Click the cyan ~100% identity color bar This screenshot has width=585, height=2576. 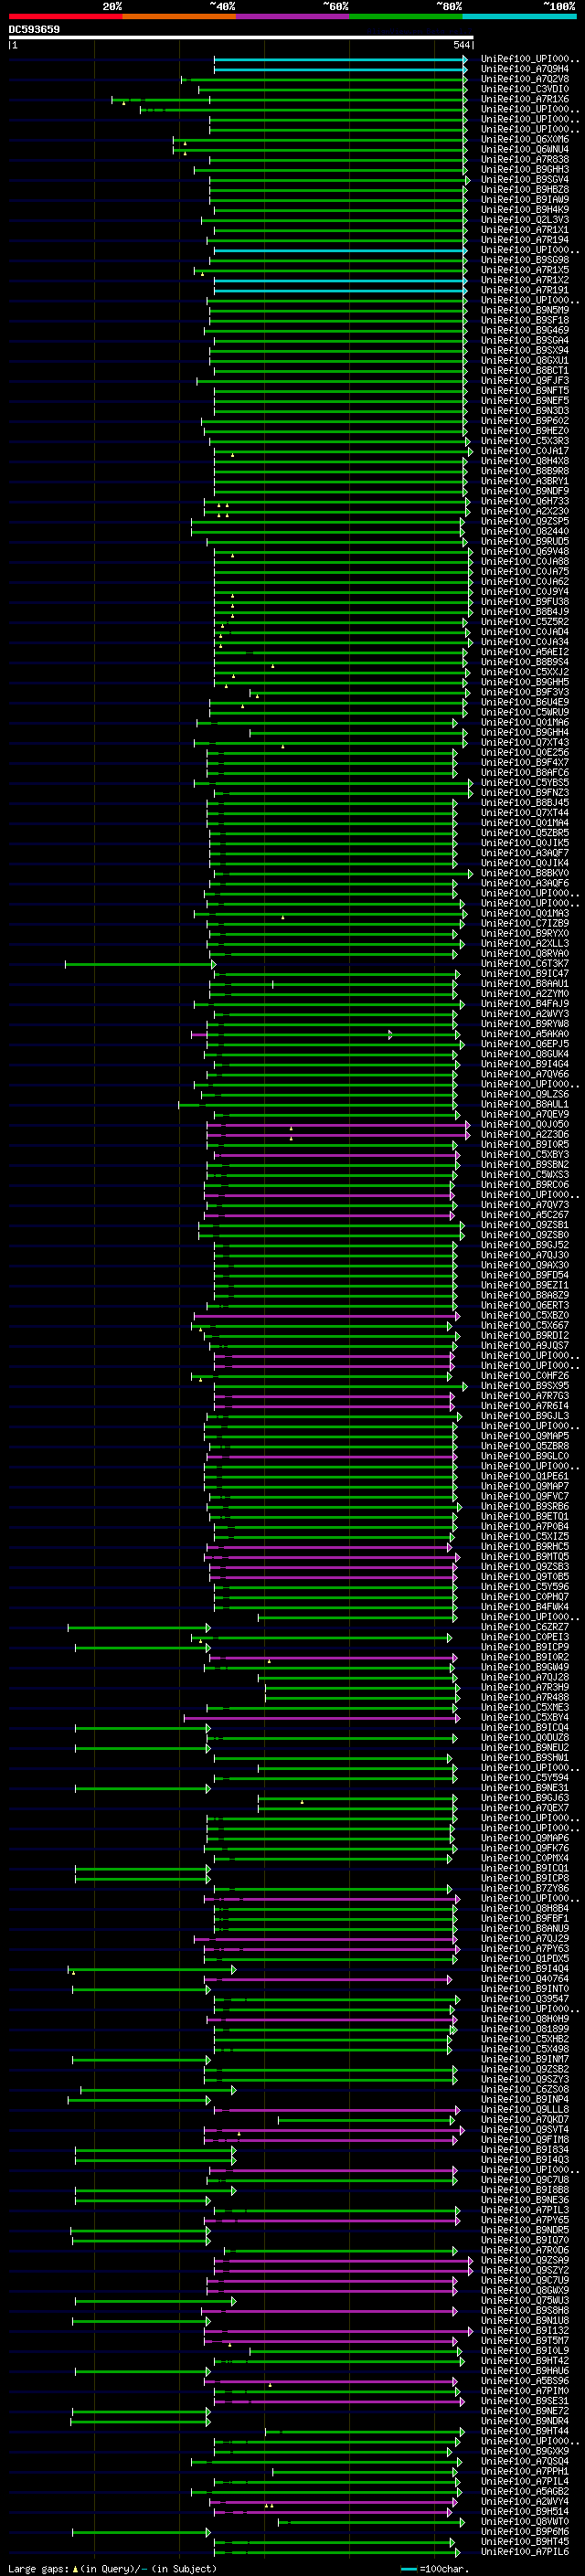519,16
